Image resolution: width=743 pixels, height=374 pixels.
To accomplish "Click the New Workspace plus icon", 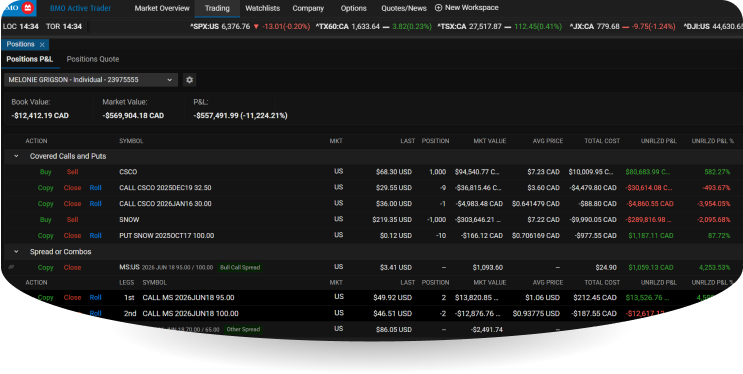I will click(x=438, y=8).
